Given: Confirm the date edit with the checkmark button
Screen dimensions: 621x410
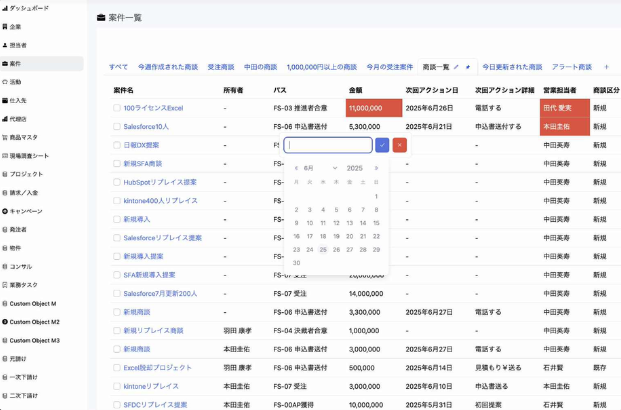Looking at the screenshot, I should pyautogui.click(x=382, y=145).
